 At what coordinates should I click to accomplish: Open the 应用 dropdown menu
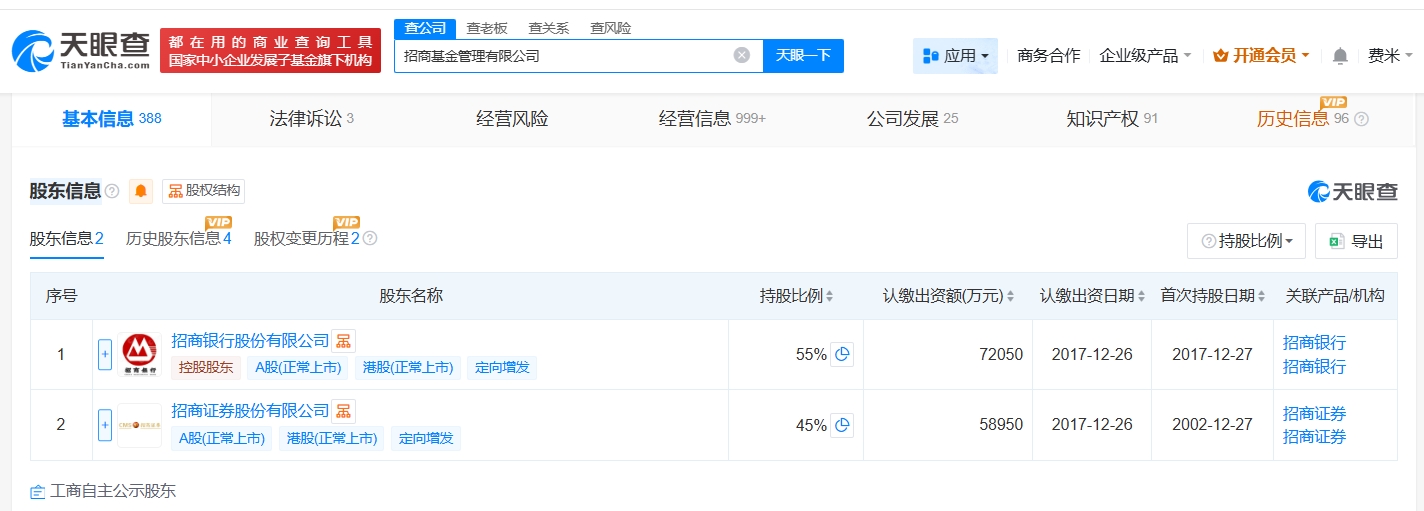tap(955, 56)
